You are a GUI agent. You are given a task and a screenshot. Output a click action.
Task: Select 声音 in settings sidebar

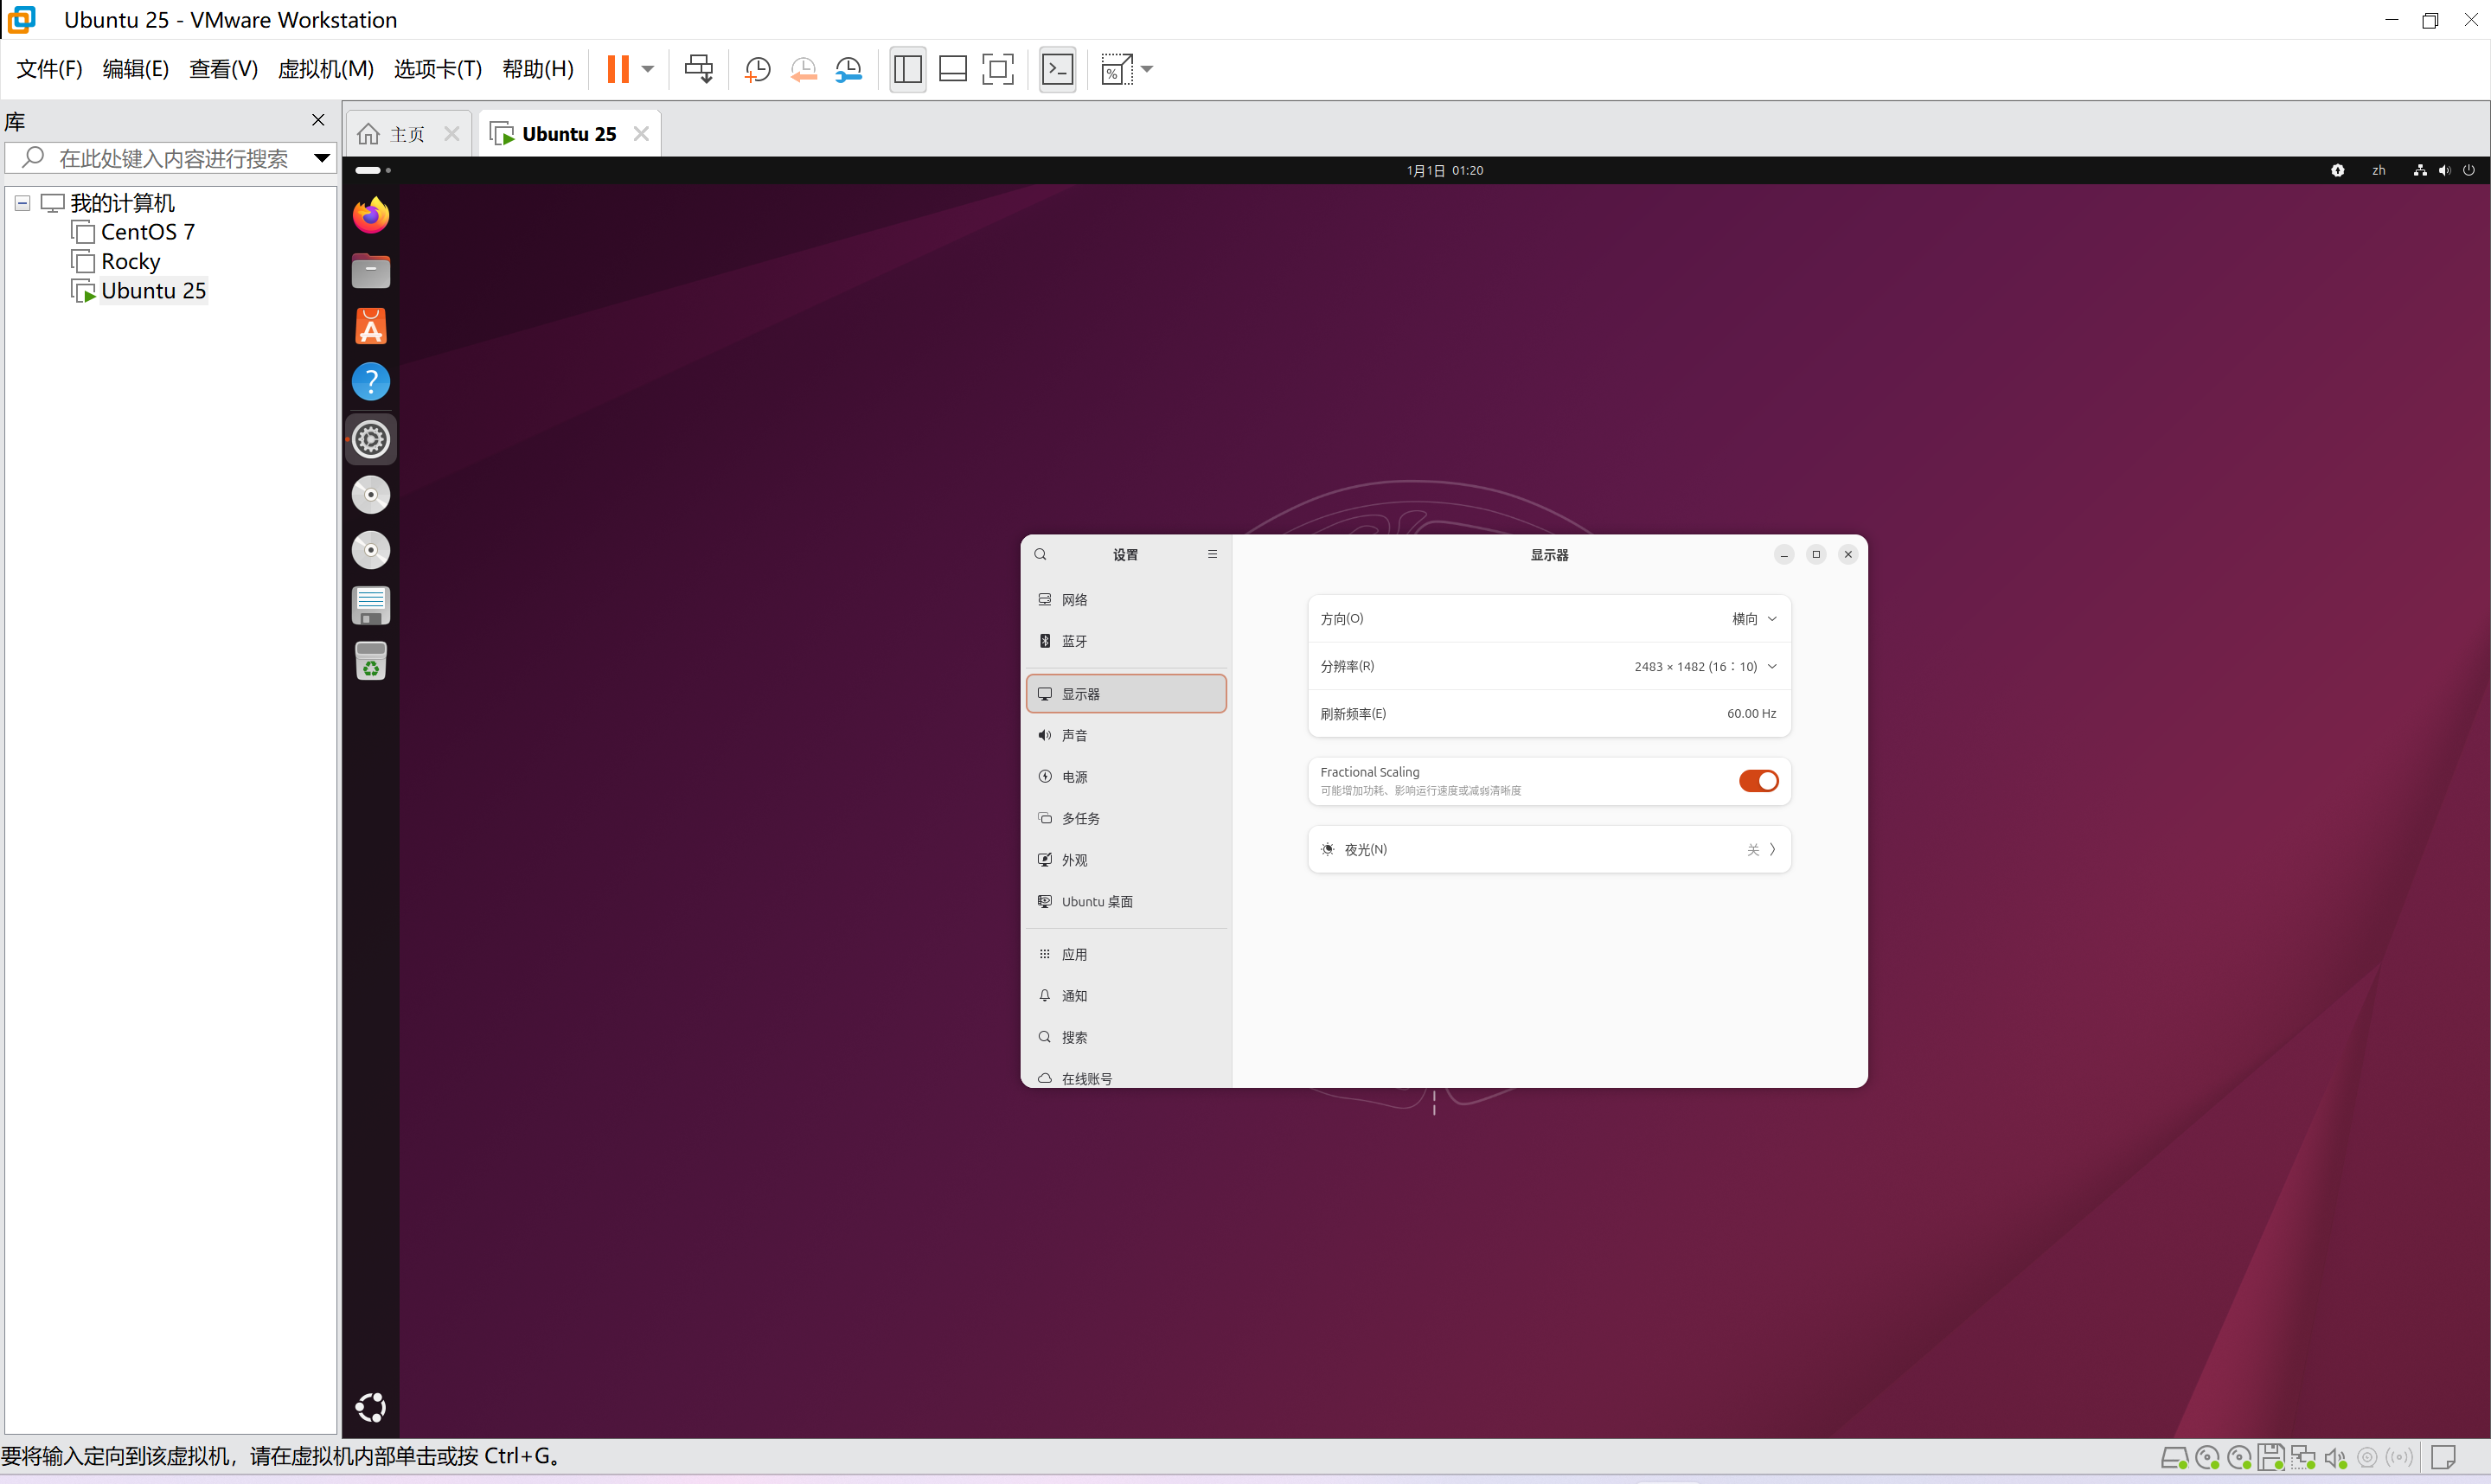point(1074,735)
